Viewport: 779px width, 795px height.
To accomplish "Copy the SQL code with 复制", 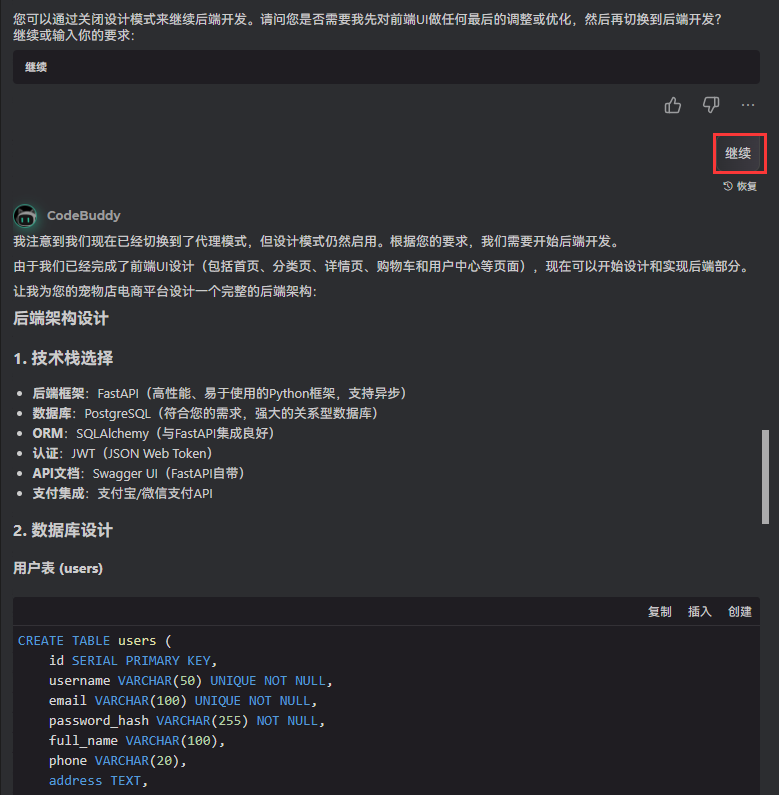I will point(659,612).
